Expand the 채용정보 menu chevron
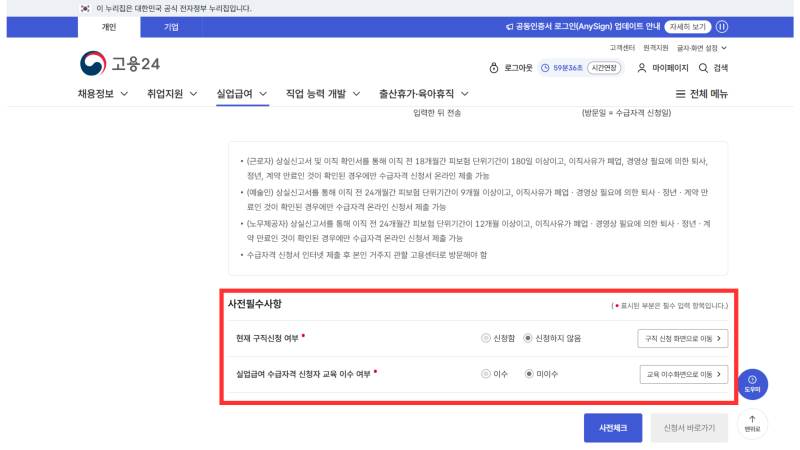This screenshot has height=450, width=800. point(124,94)
